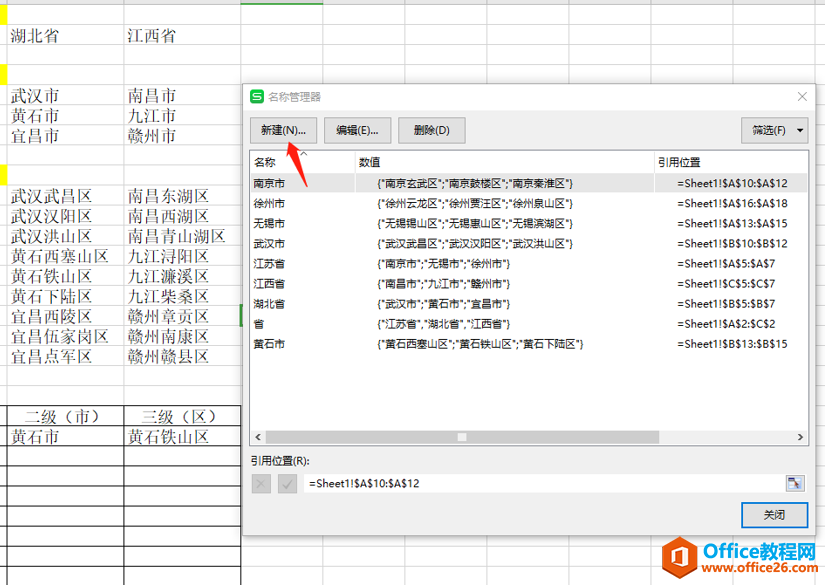The image size is (825, 585).
Task: Select the 武汉洪山区 cell
Action: (65, 236)
